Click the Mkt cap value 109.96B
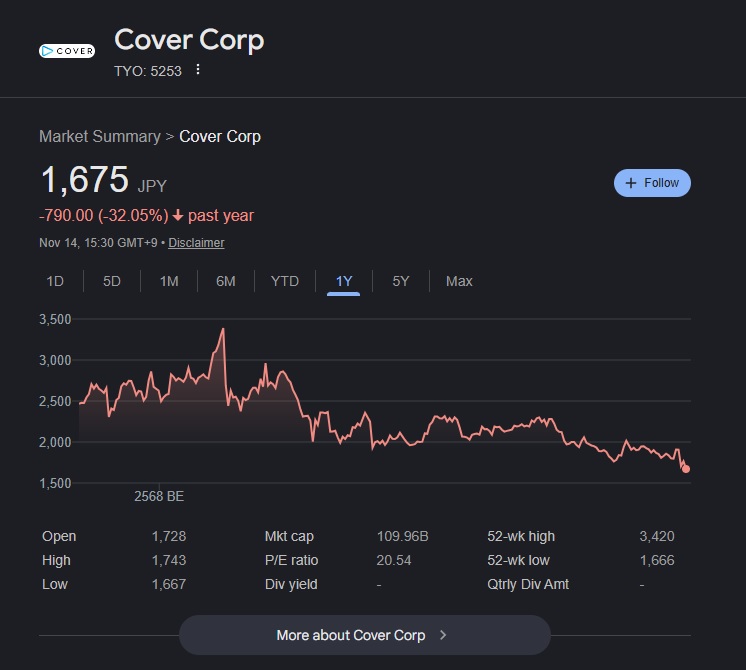746x670 pixels. point(402,536)
